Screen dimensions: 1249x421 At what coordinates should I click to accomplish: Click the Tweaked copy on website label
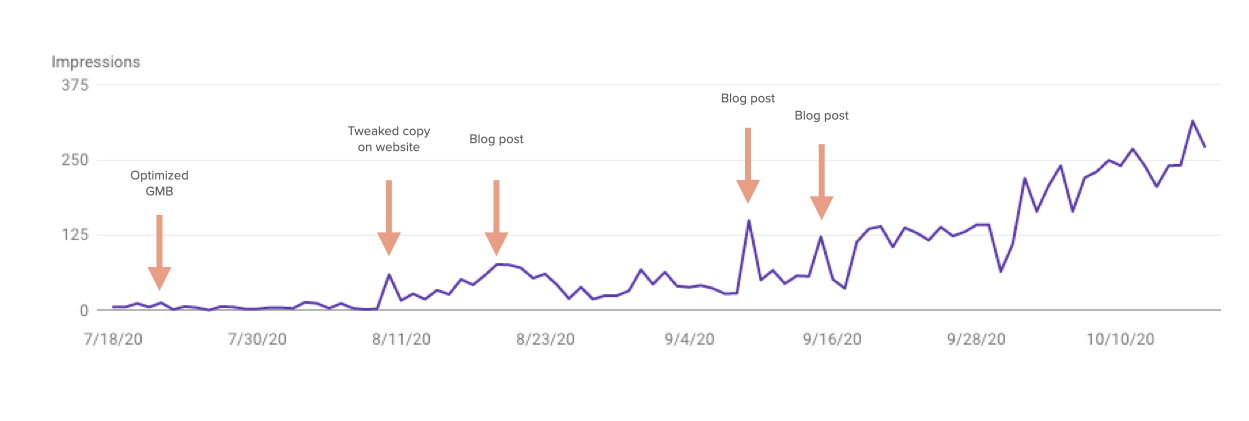[389, 139]
